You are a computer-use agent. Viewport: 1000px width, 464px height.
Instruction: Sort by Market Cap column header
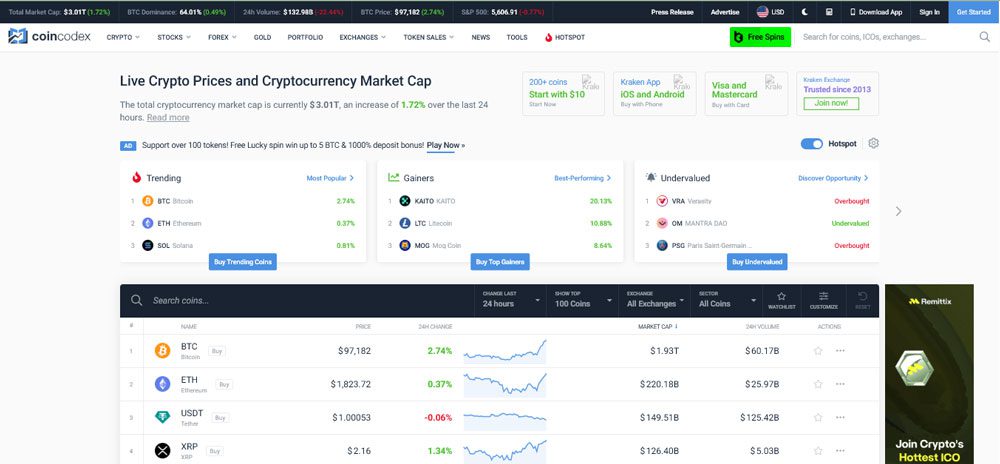658,326
